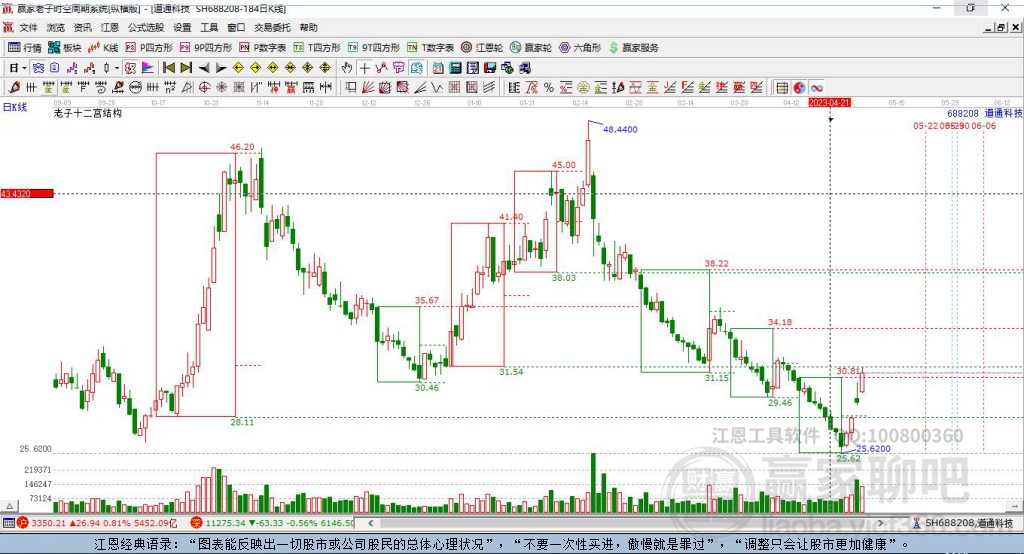Click the Shanghai index 3350.21 status entry

pyautogui.click(x=97, y=523)
